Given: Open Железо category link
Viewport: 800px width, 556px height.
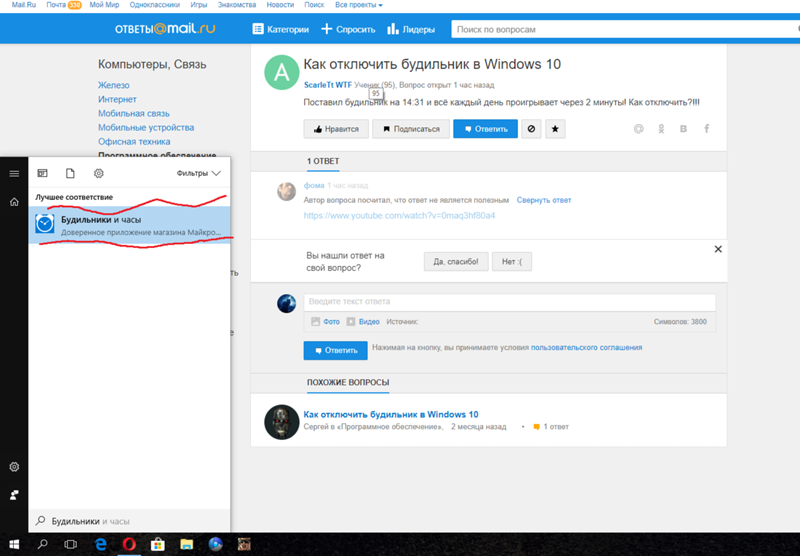Looking at the screenshot, I should pos(114,85).
